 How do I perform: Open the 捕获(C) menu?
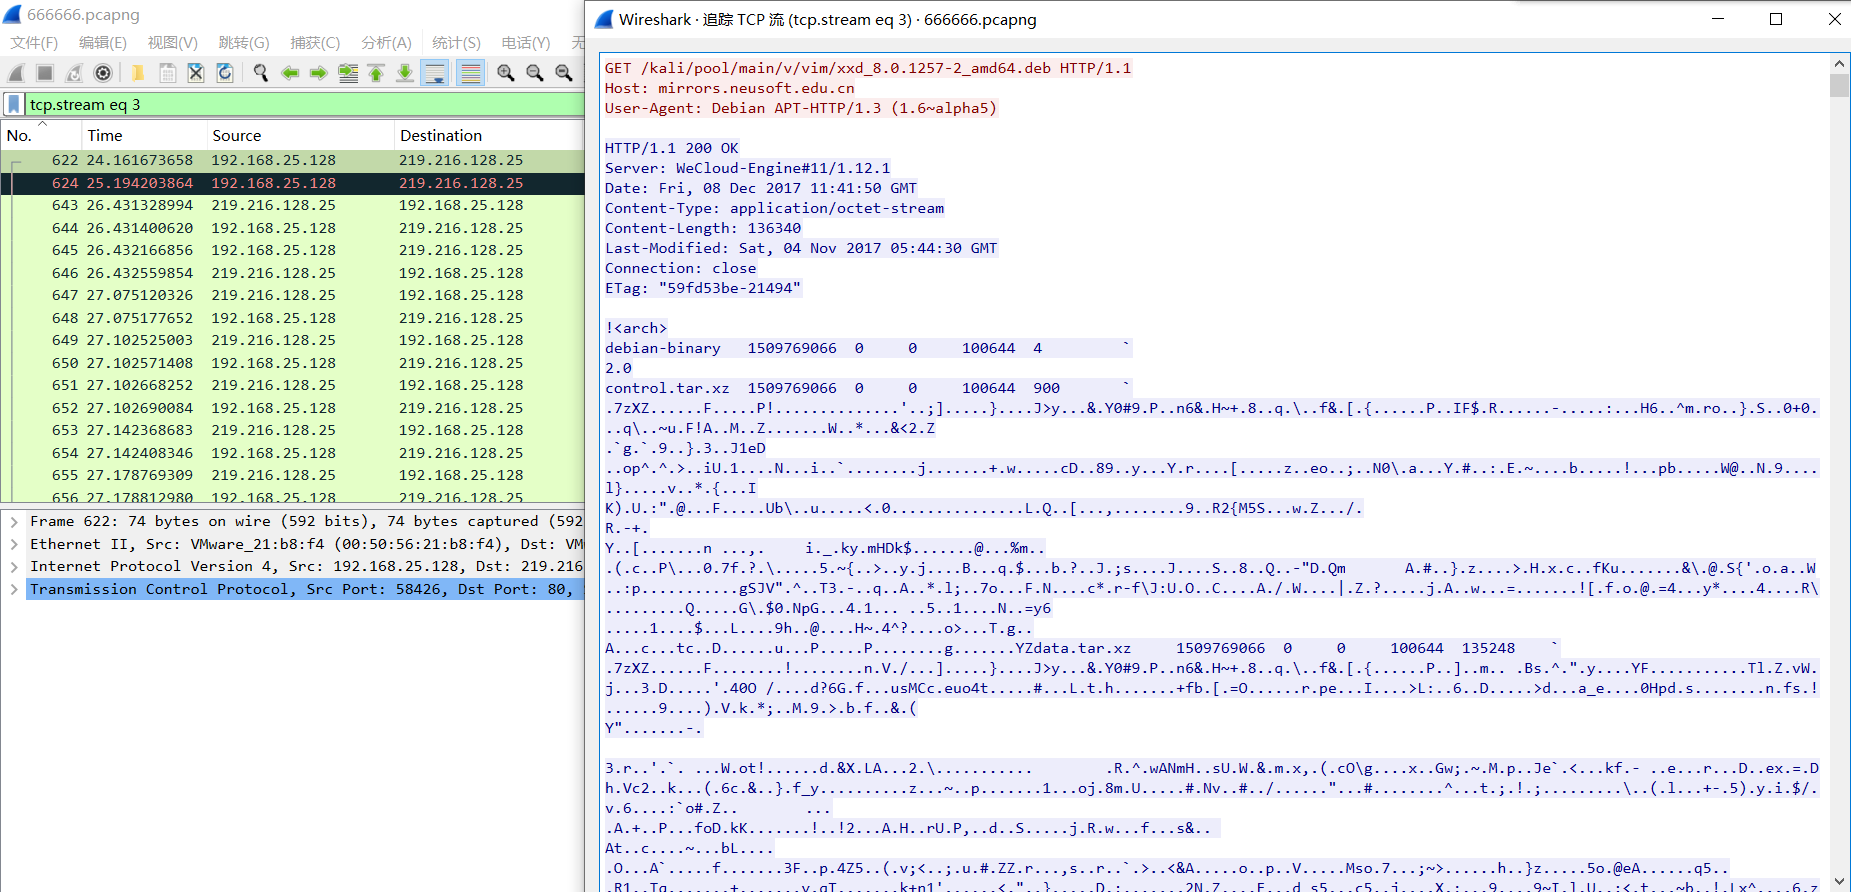click(x=315, y=43)
